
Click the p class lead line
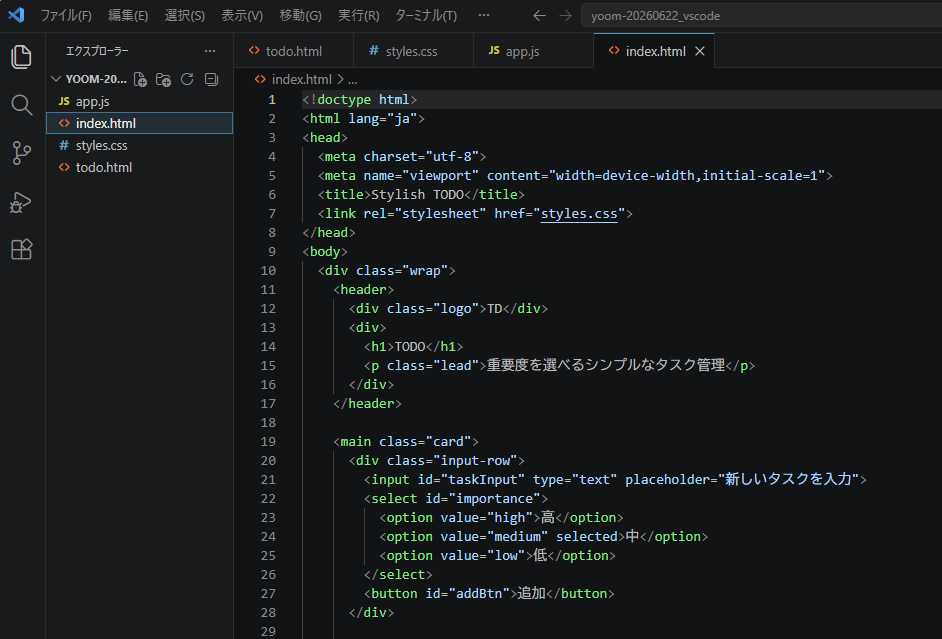click(559, 366)
